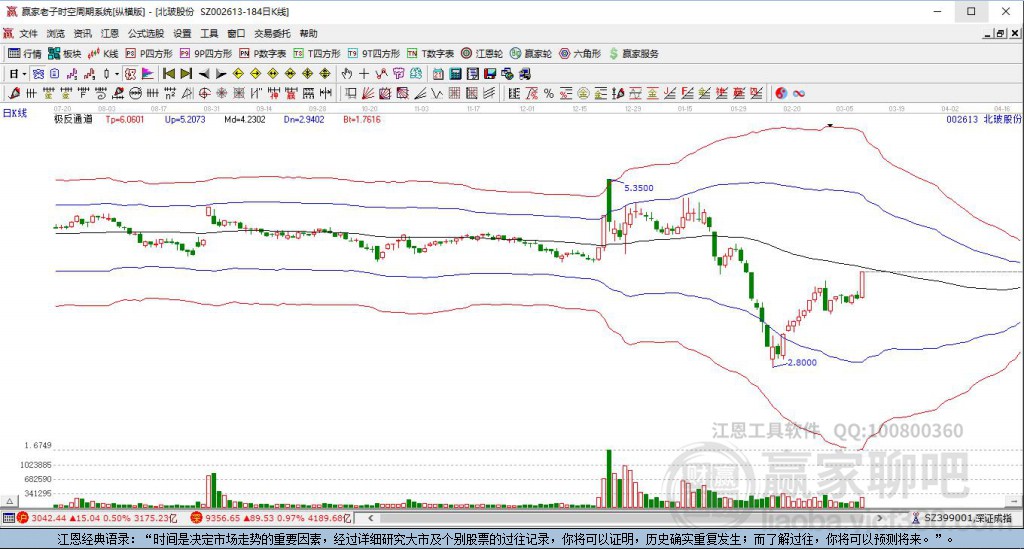Jump to first bar with skip-back icon
The width and height of the screenshot is (1024, 549).
pos(168,73)
